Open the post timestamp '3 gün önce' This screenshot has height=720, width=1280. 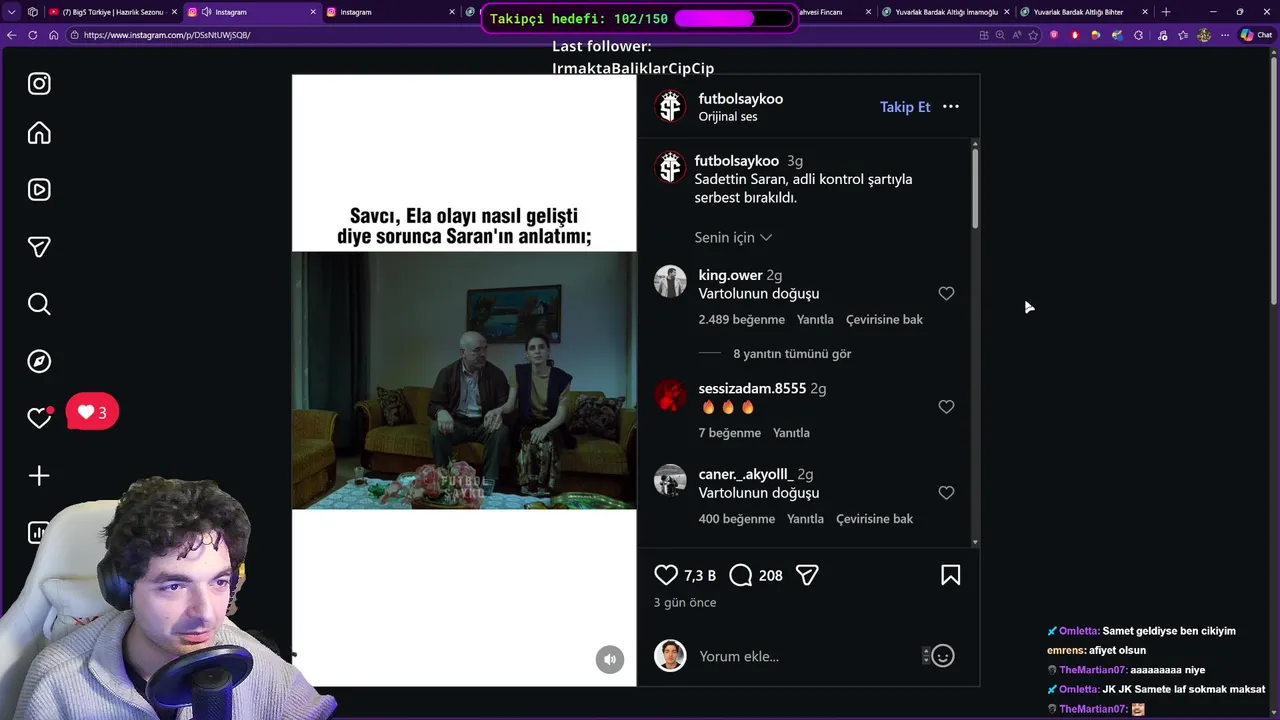(x=685, y=602)
